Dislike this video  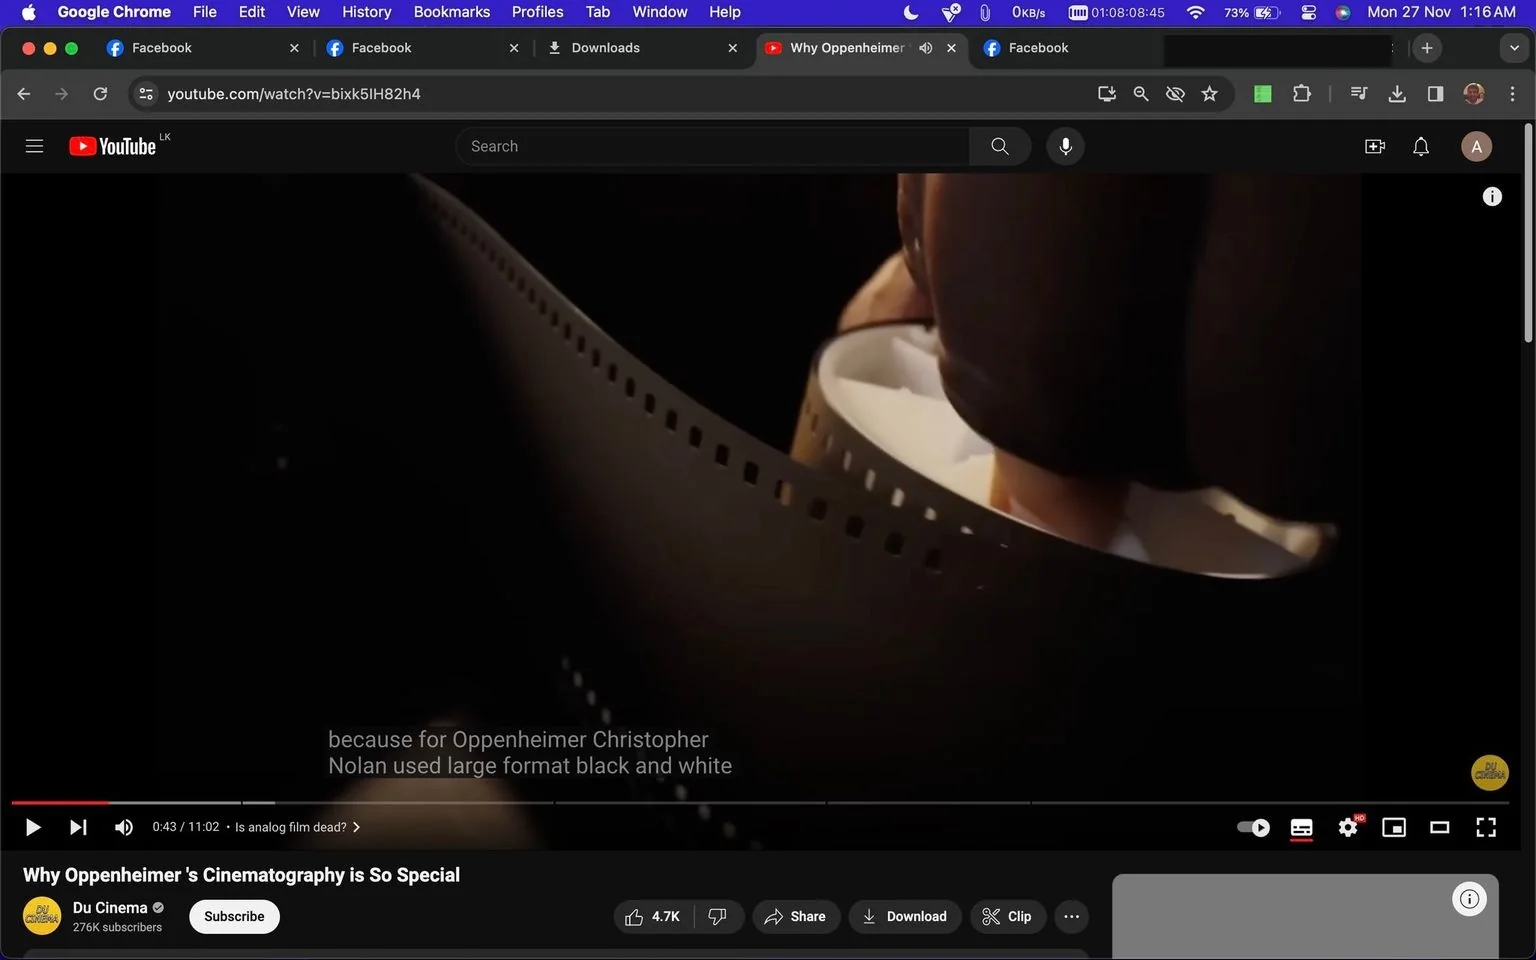coord(718,917)
